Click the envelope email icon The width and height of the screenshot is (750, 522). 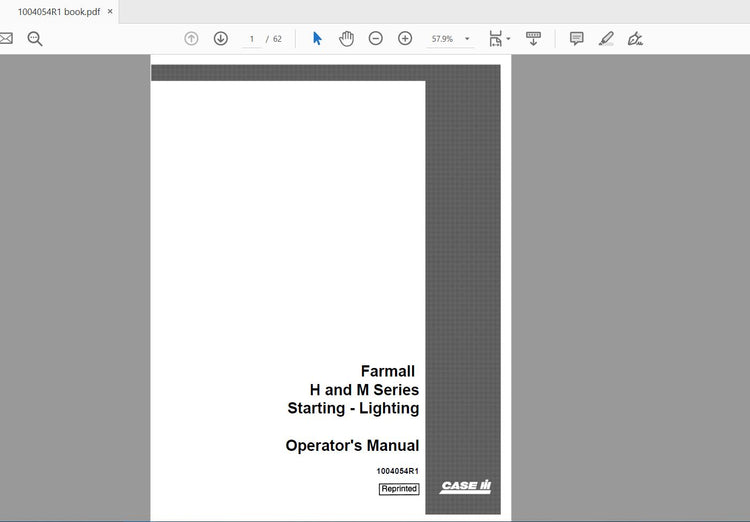6,38
